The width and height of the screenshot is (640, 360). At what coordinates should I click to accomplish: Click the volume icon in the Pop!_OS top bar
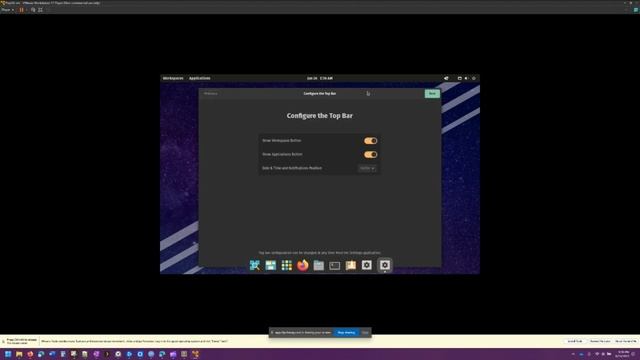coord(467,78)
